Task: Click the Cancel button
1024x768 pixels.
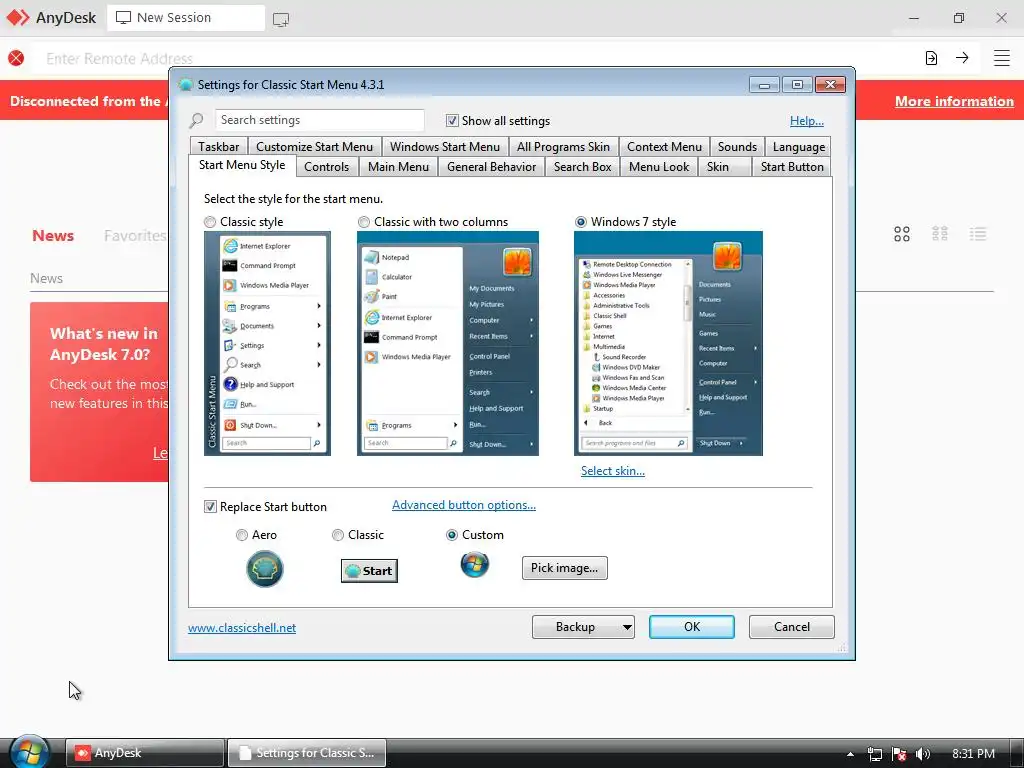Action: [x=792, y=627]
